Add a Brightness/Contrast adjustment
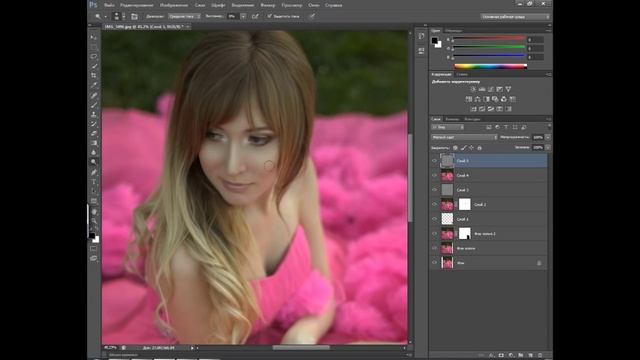 pos(473,89)
